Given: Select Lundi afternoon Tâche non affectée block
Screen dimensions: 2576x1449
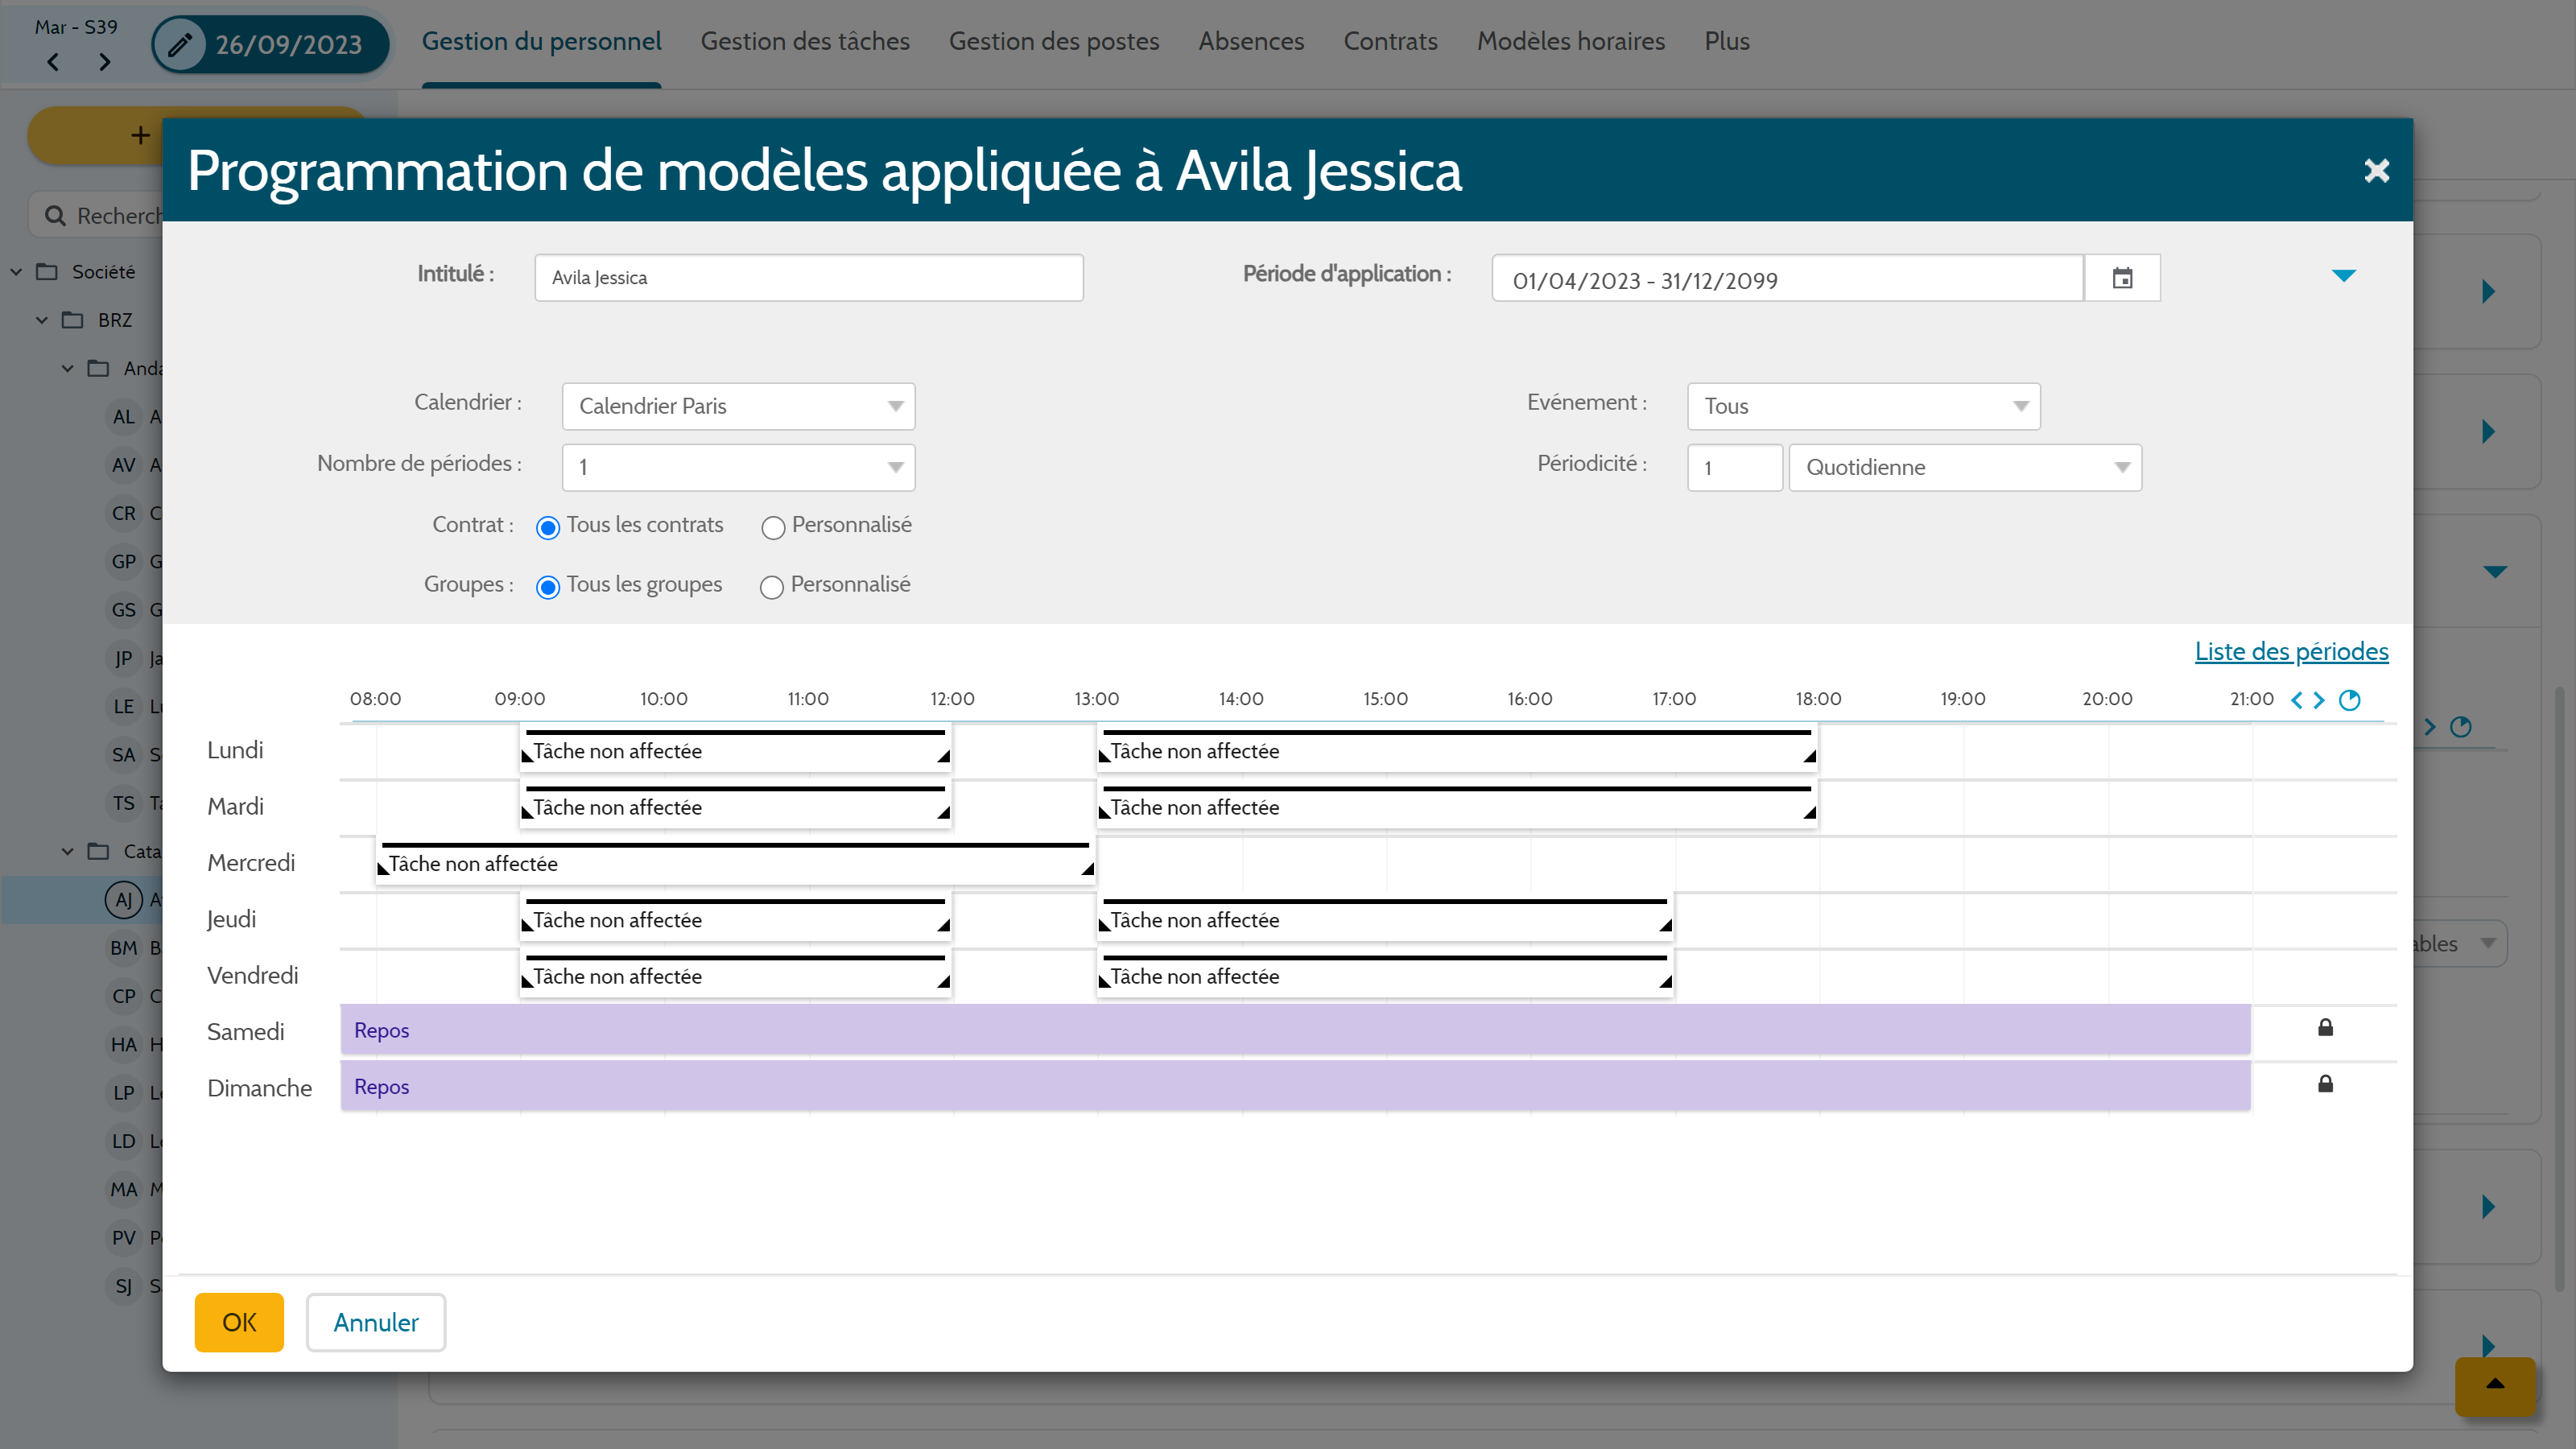Looking at the screenshot, I should [1457, 750].
